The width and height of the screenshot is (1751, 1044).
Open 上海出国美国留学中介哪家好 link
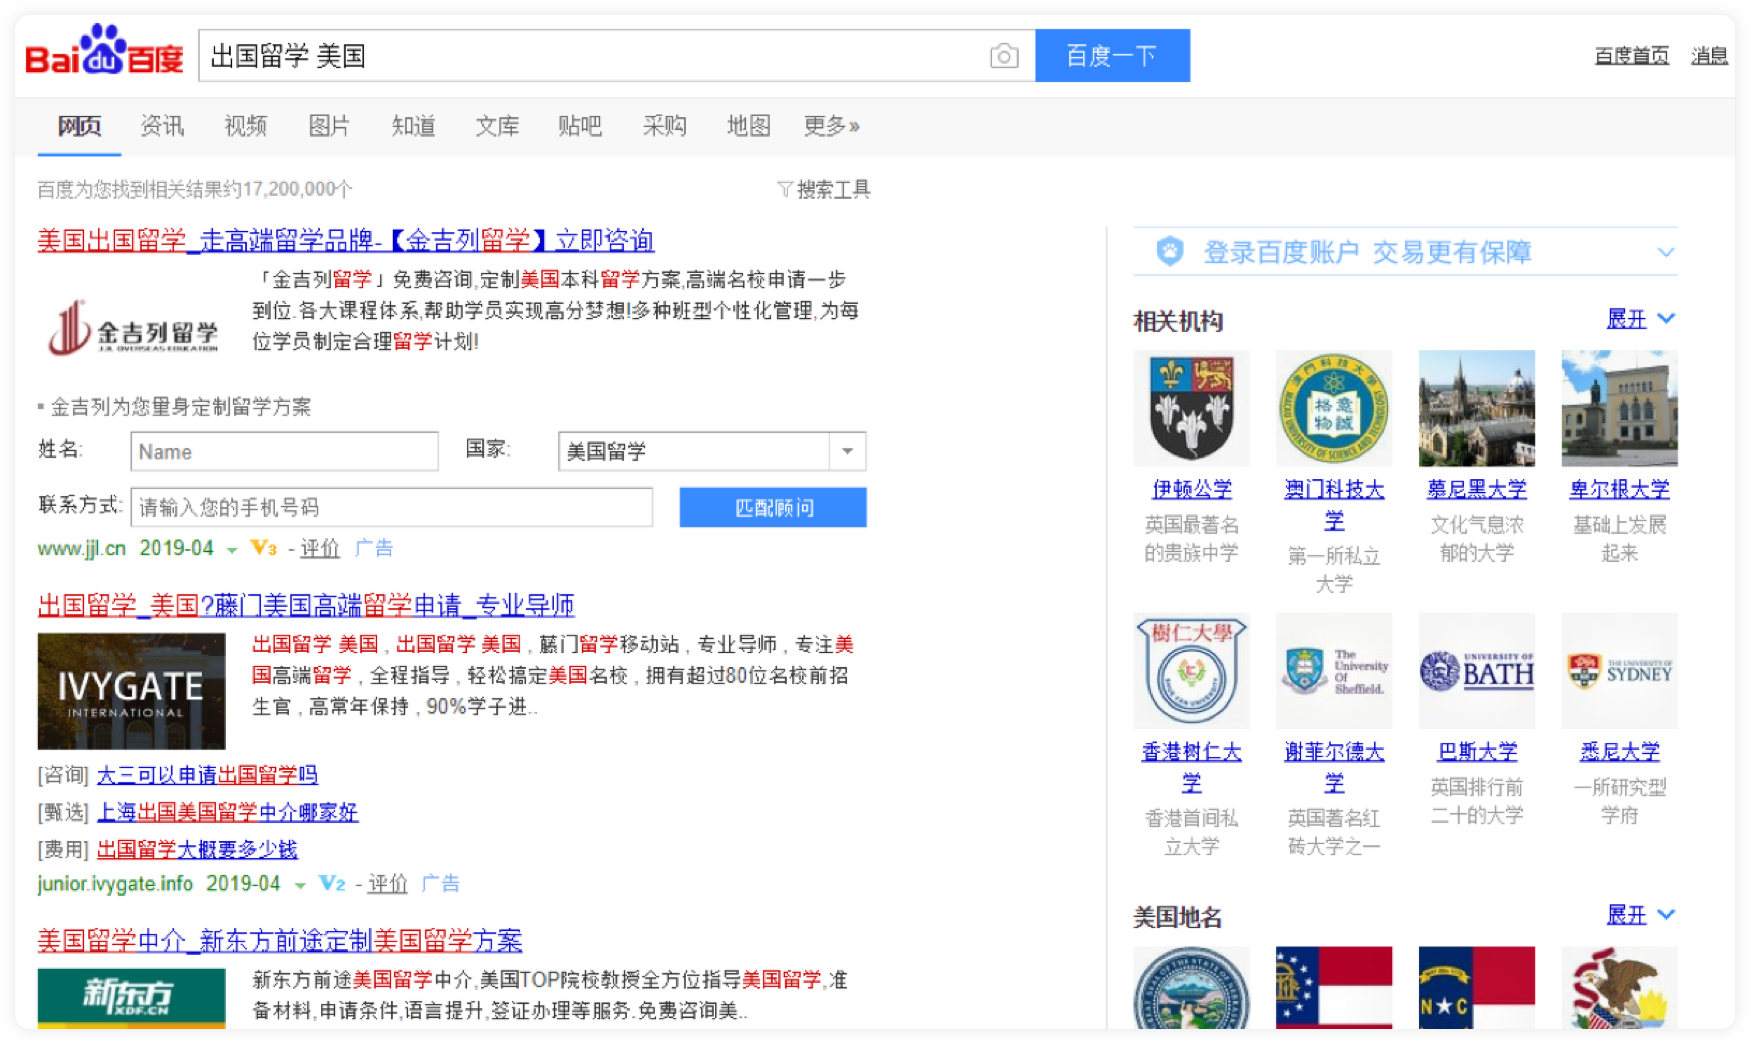coord(227,812)
